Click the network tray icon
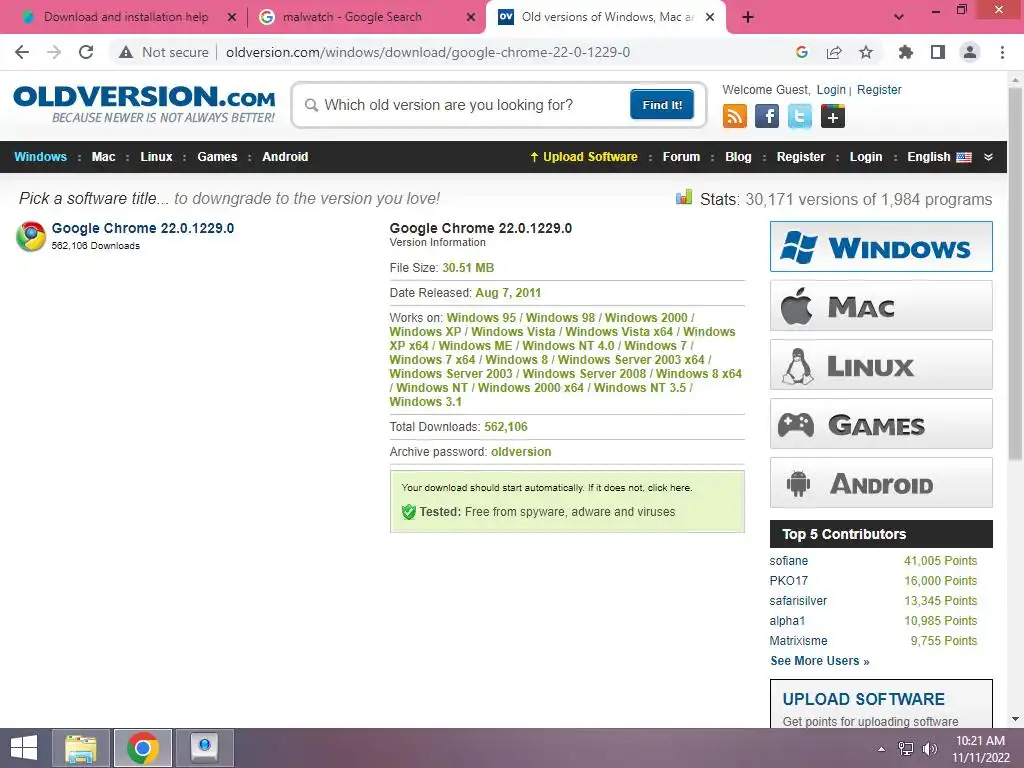This screenshot has width=1024, height=768. coord(906,749)
